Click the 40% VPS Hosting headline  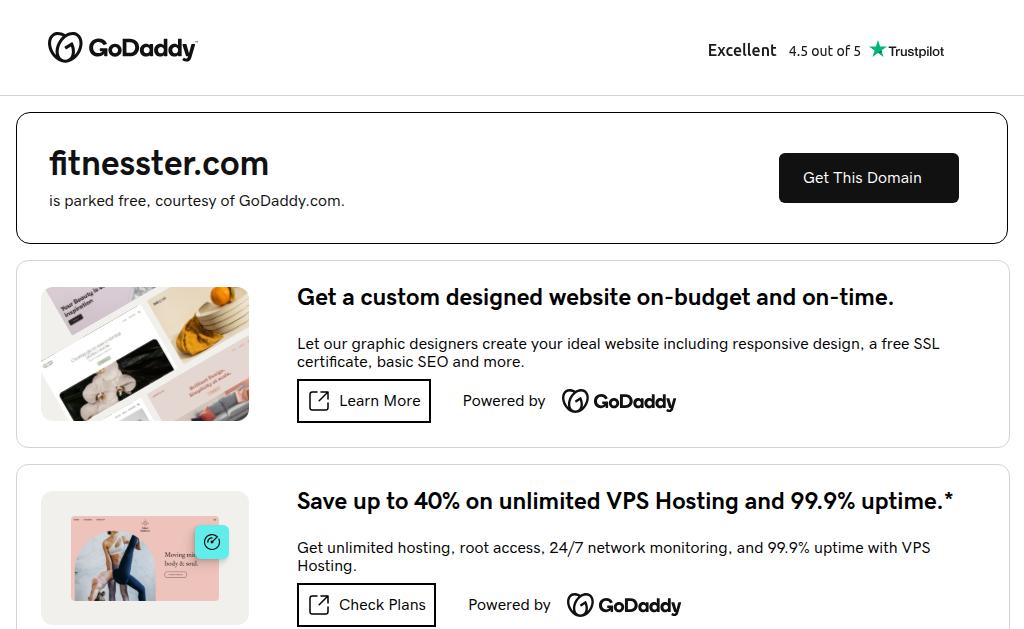[x=625, y=501]
